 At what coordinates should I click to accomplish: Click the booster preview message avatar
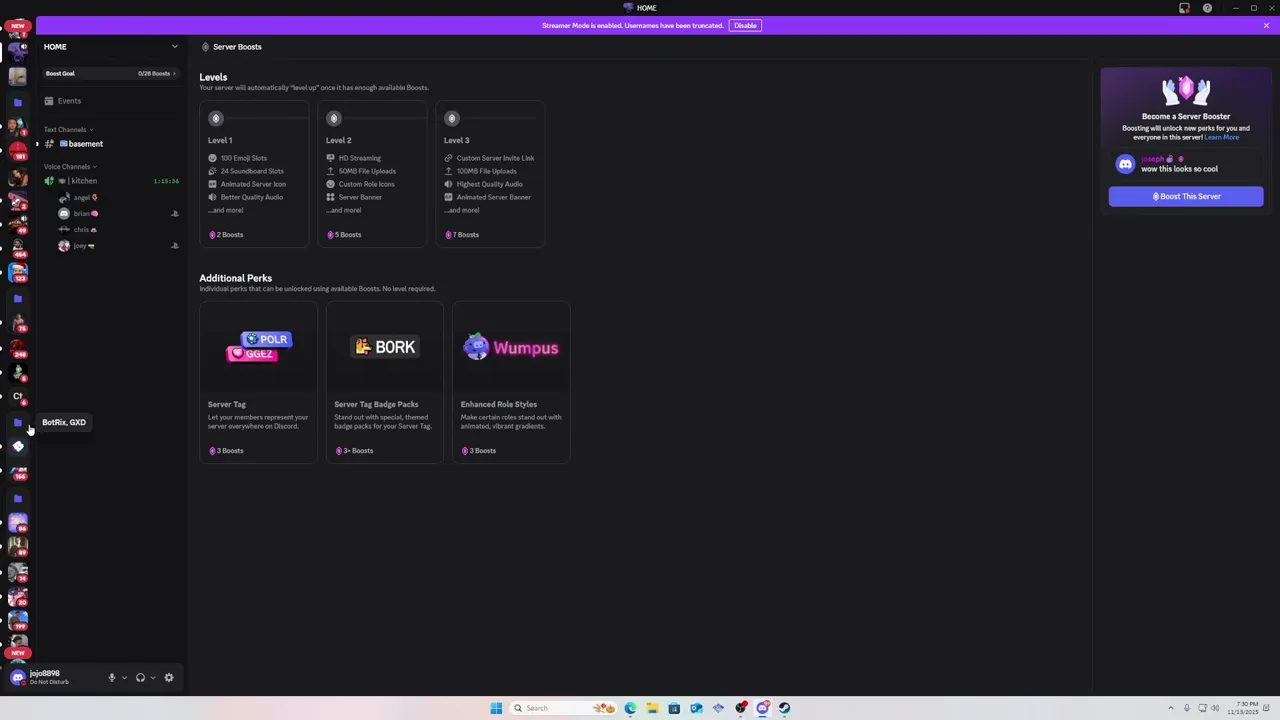click(x=1125, y=164)
